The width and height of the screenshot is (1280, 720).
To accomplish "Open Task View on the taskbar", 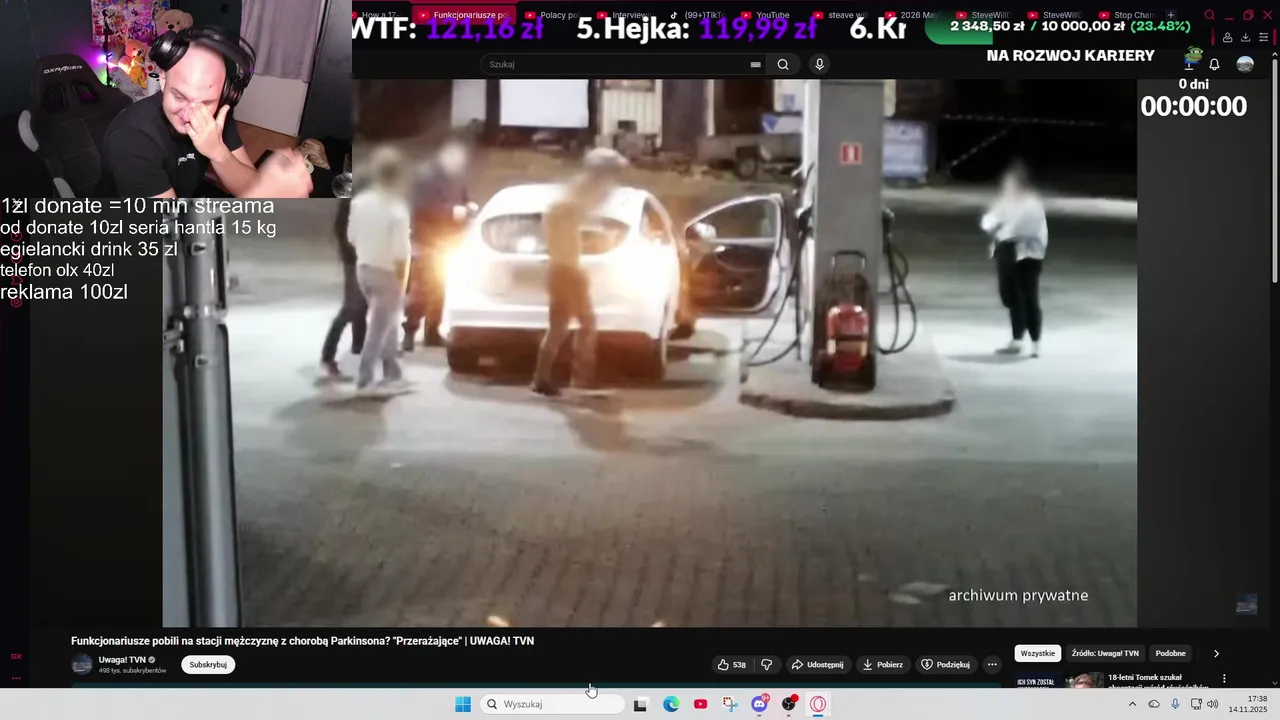I will pyautogui.click(x=640, y=704).
